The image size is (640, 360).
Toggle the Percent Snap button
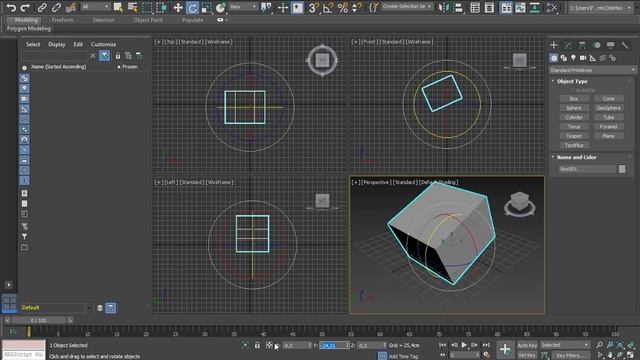[x=342, y=7]
